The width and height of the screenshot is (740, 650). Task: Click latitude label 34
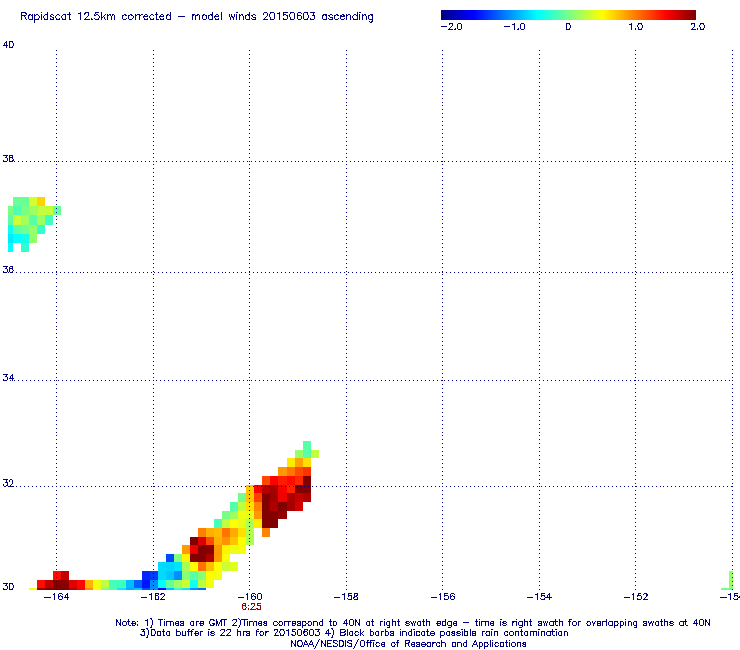[8, 378]
